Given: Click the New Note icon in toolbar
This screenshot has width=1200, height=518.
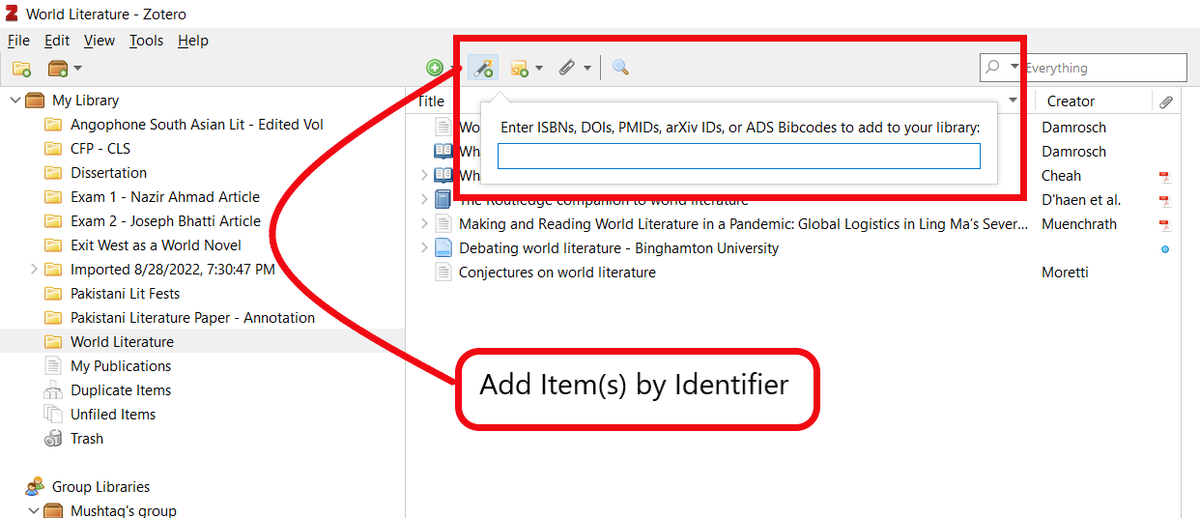Looking at the screenshot, I should 519,68.
